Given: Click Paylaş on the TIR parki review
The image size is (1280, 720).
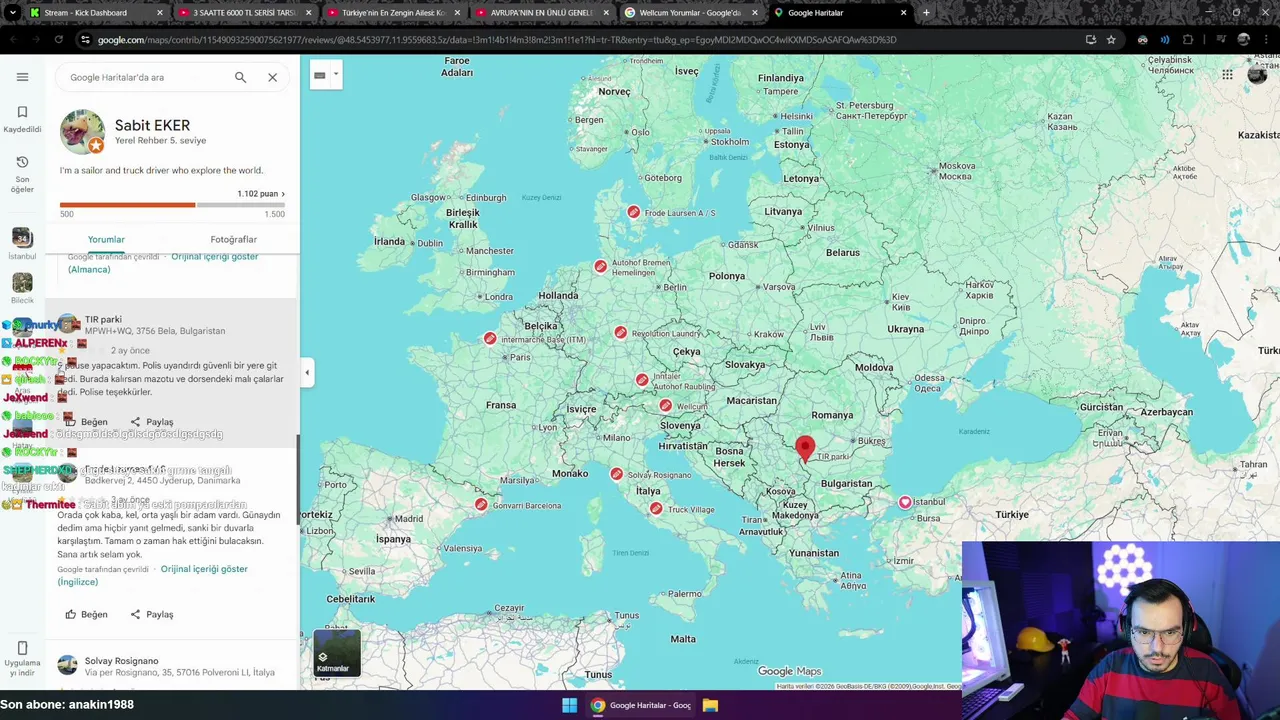Looking at the screenshot, I should coord(152,422).
